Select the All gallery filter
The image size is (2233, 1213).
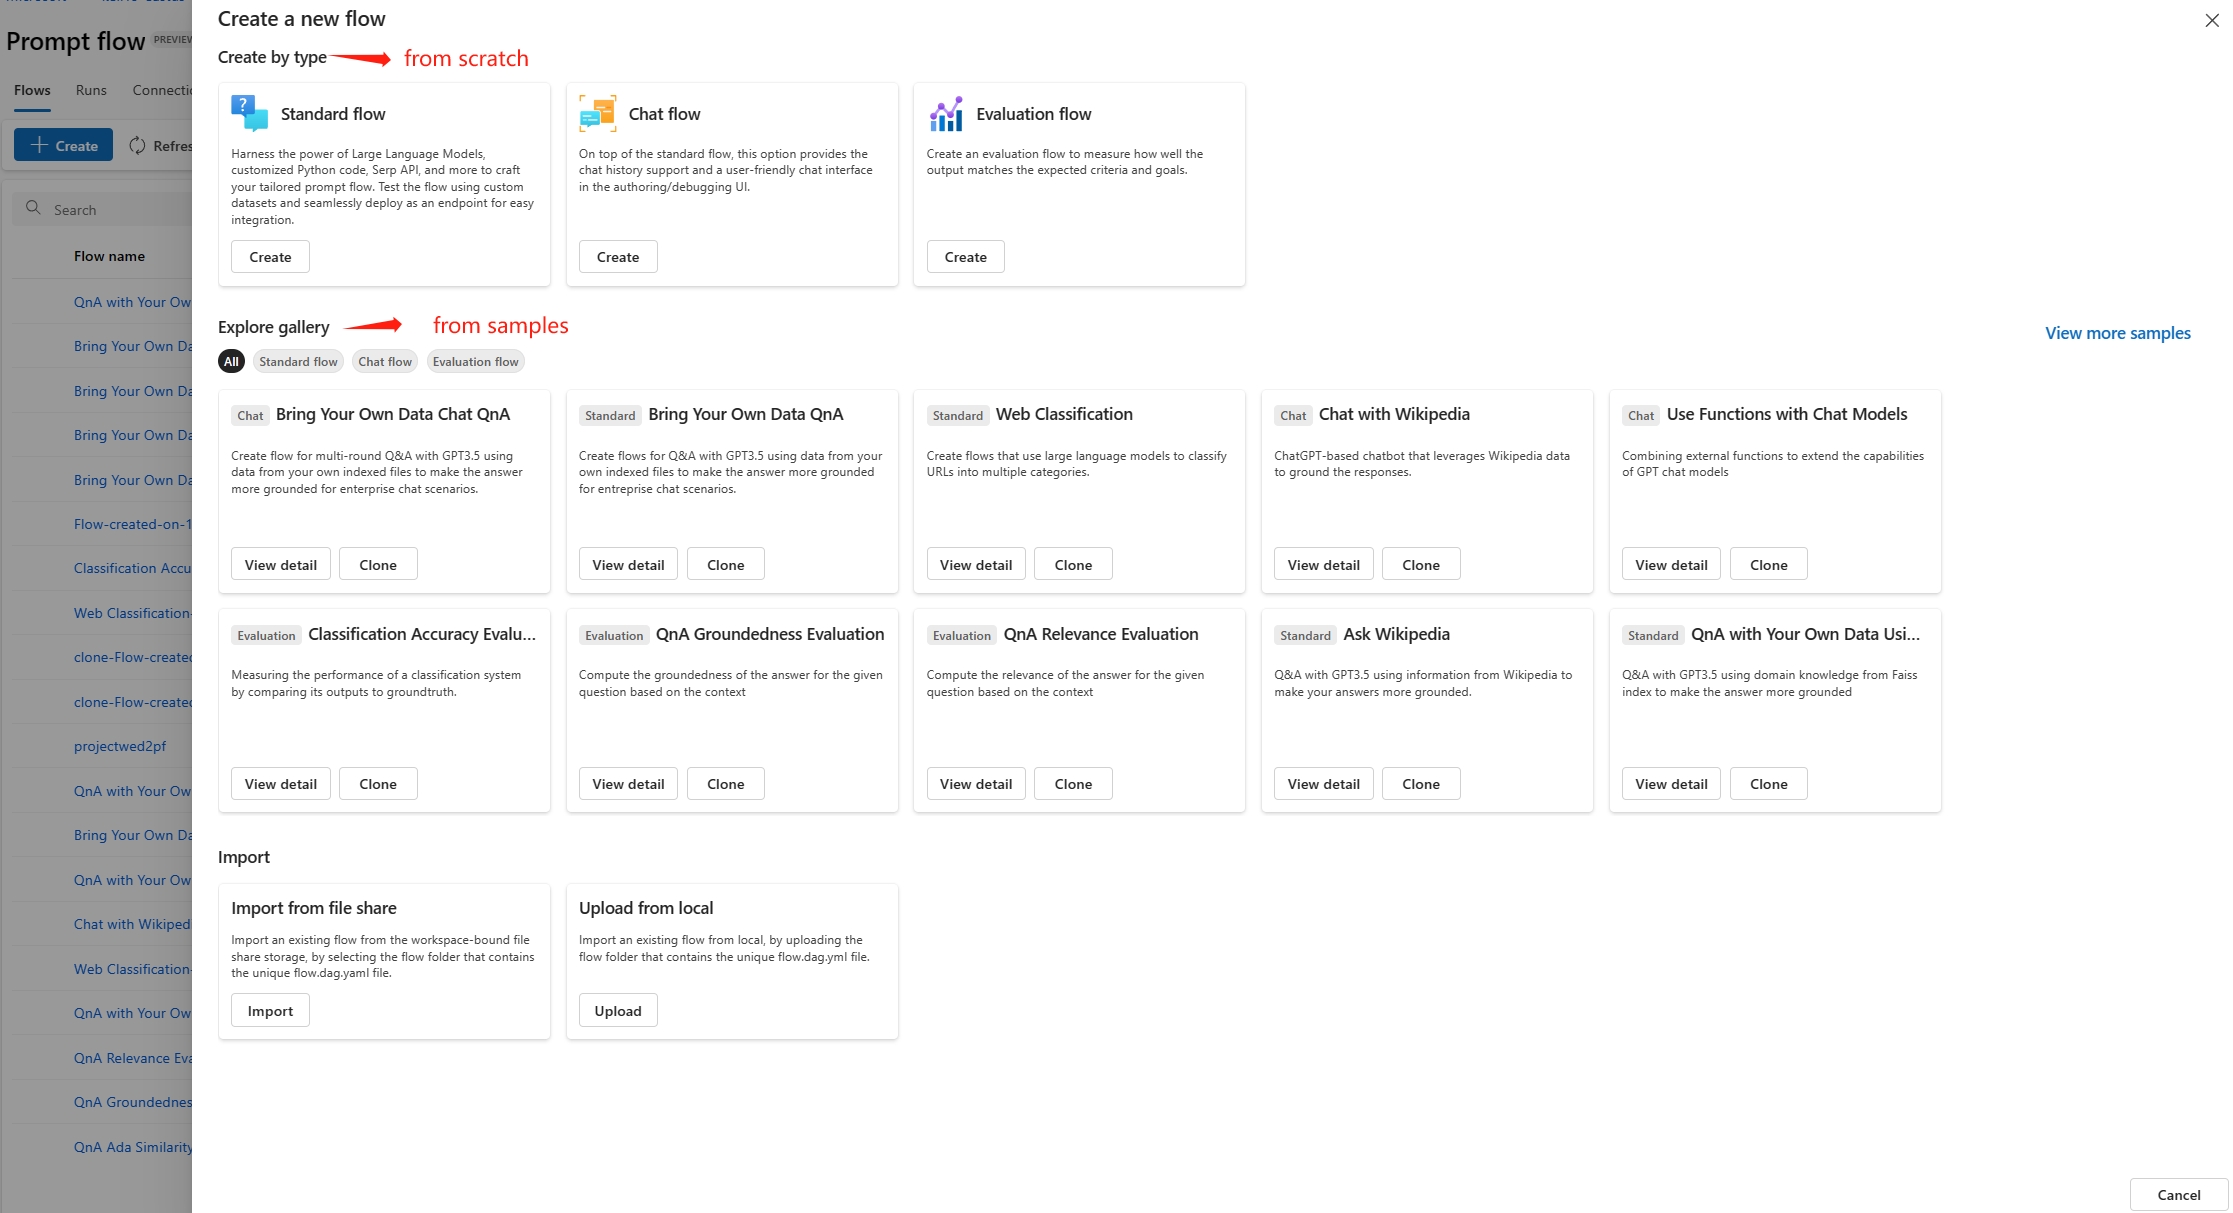point(231,362)
